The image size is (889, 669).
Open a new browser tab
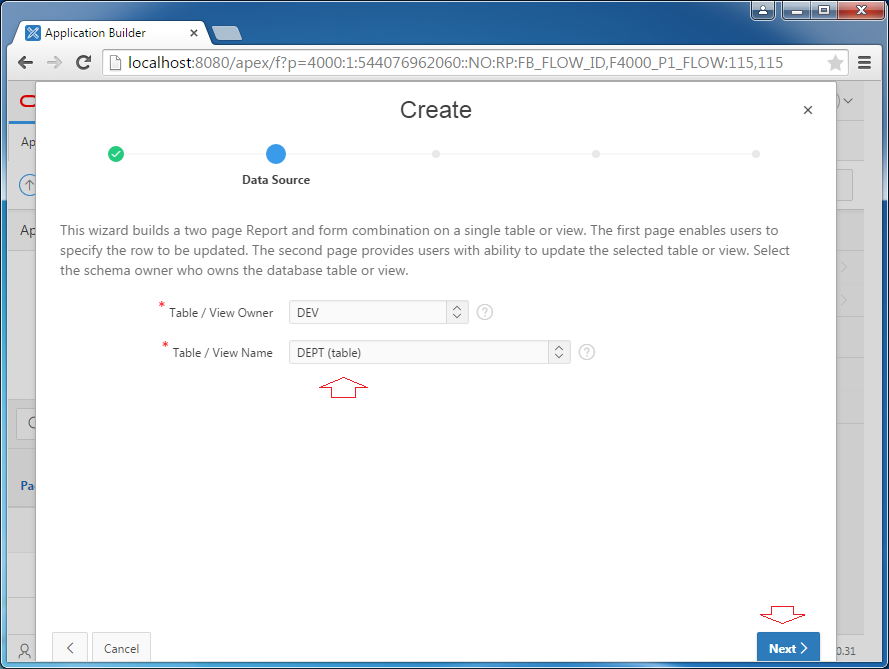pyautogui.click(x=227, y=33)
